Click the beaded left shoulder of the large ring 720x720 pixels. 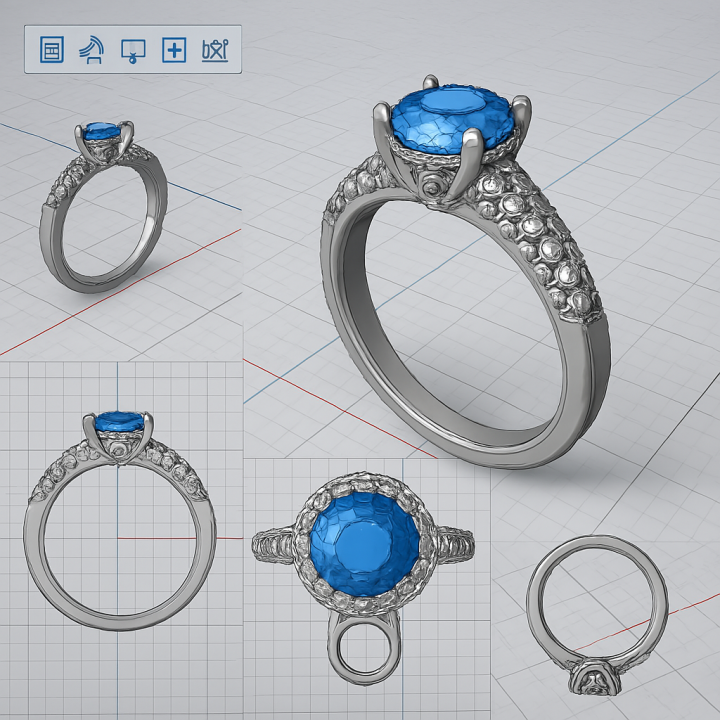357,200
